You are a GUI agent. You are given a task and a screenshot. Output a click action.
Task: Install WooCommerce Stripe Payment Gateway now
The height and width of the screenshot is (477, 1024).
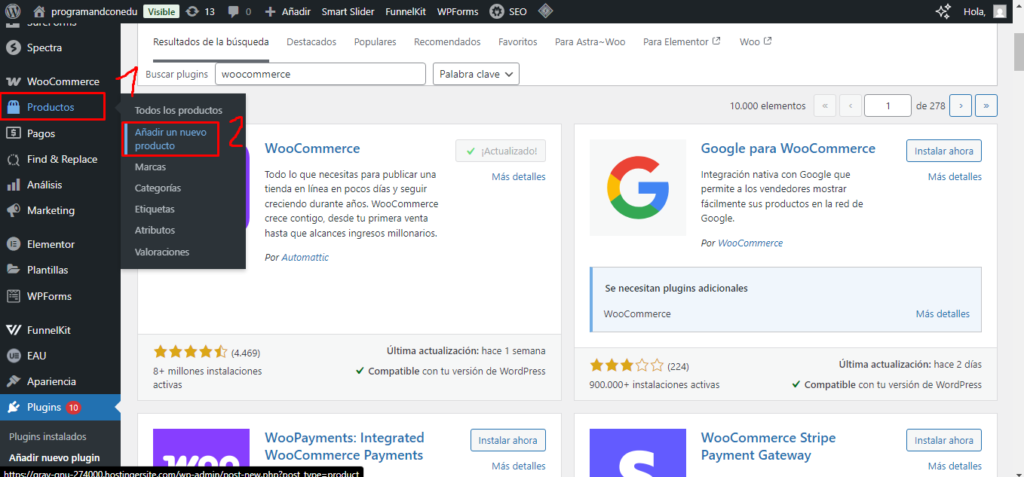point(944,440)
